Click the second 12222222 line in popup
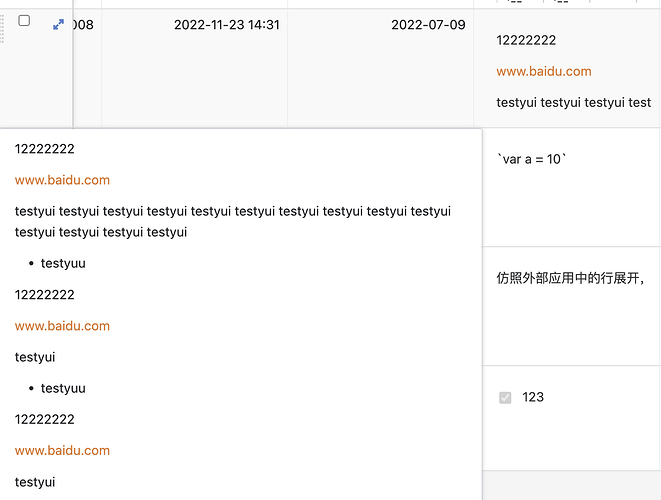Viewport: 661px width, 500px height. (x=45, y=295)
